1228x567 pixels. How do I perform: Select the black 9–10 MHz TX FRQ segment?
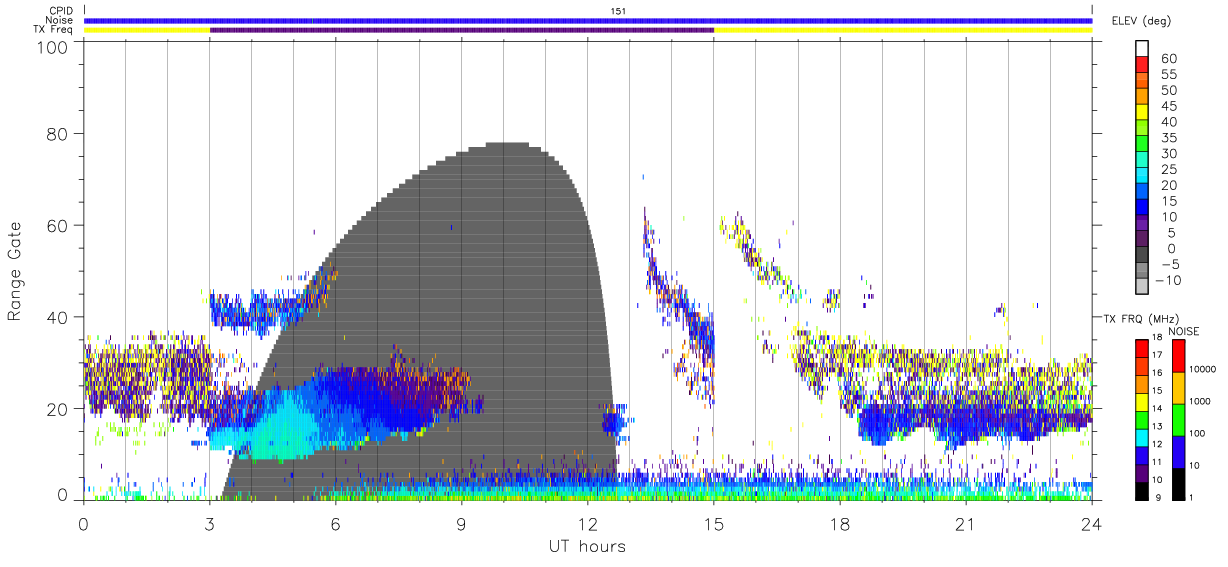click(x=1142, y=490)
